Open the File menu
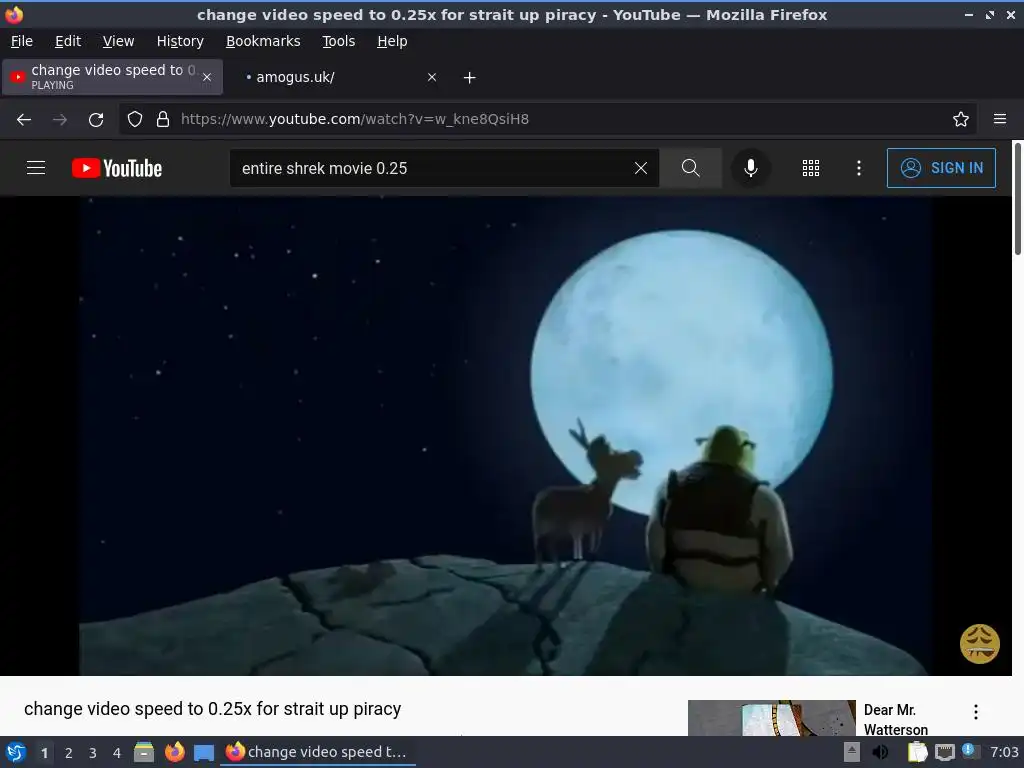The width and height of the screenshot is (1024, 768). (x=22, y=41)
